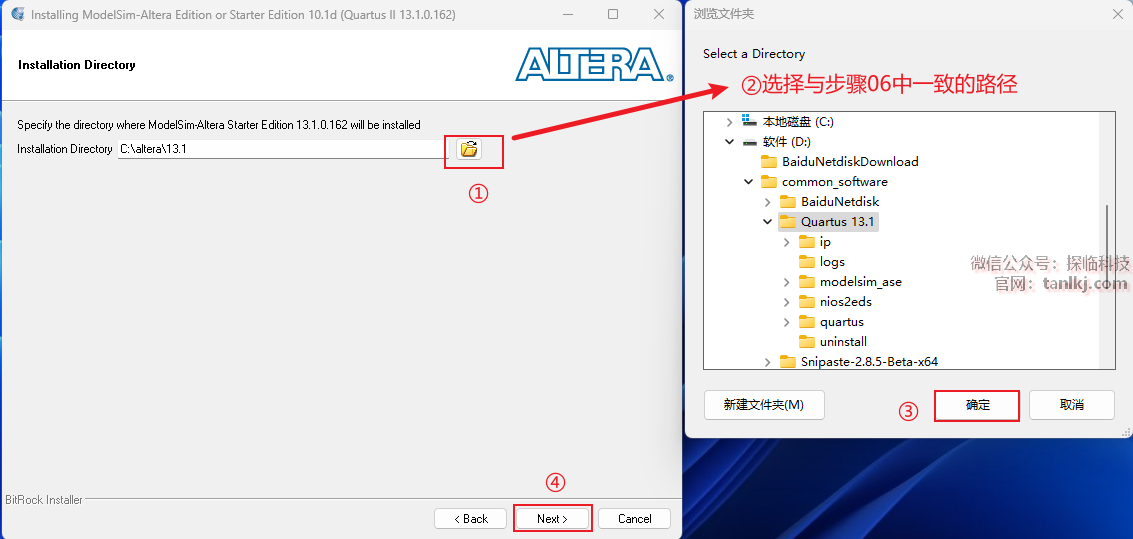
Task: Cancel the ModelSim installation
Action: [635, 519]
